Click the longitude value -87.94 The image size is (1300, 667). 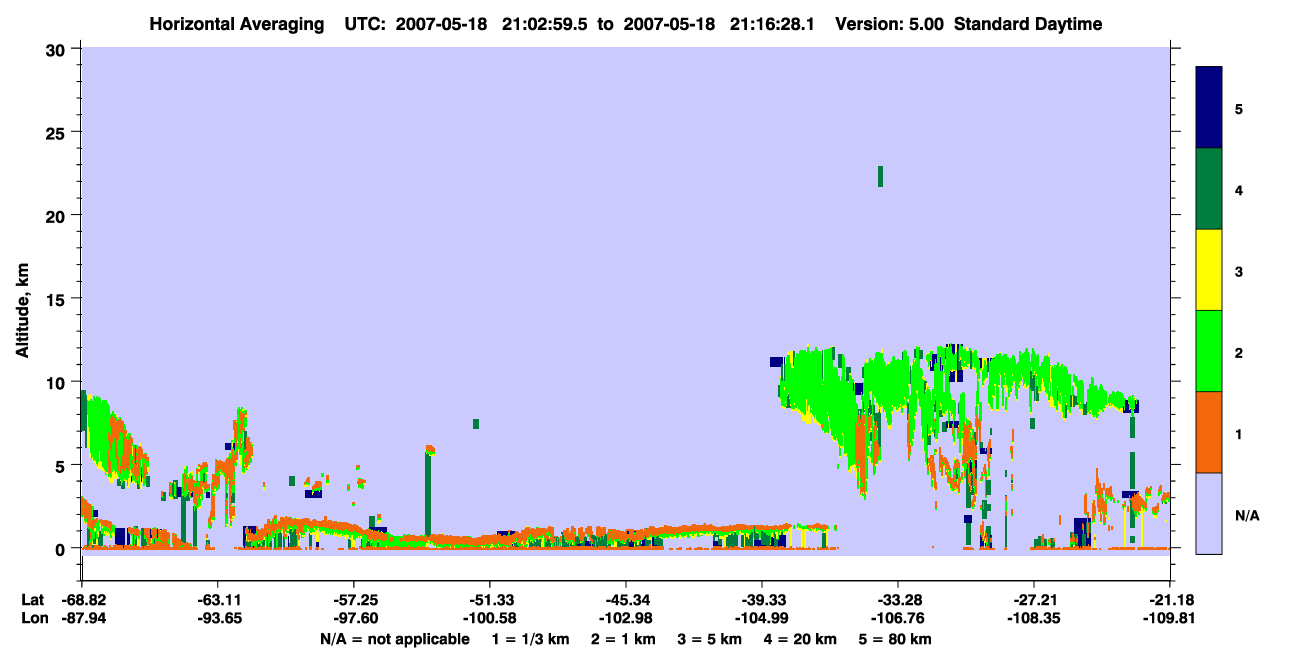pyautogui.click(x=82, y=619)
